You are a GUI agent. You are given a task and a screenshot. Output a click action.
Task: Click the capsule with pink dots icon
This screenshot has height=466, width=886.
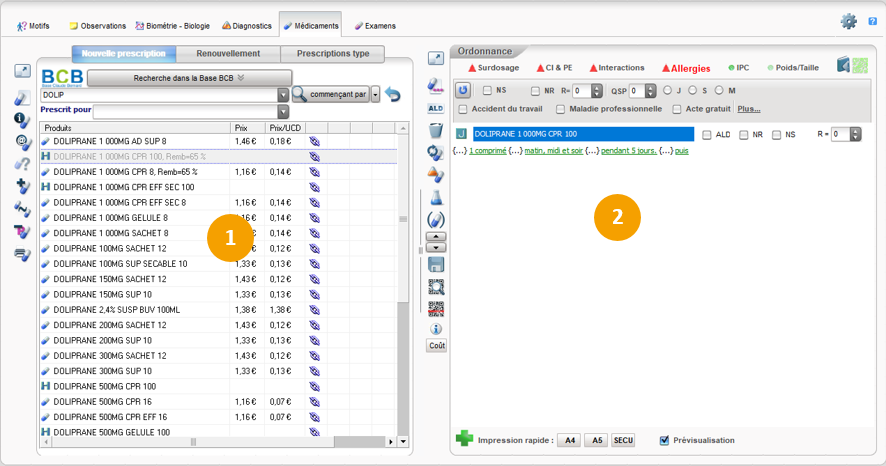click(x=436, y=85)
